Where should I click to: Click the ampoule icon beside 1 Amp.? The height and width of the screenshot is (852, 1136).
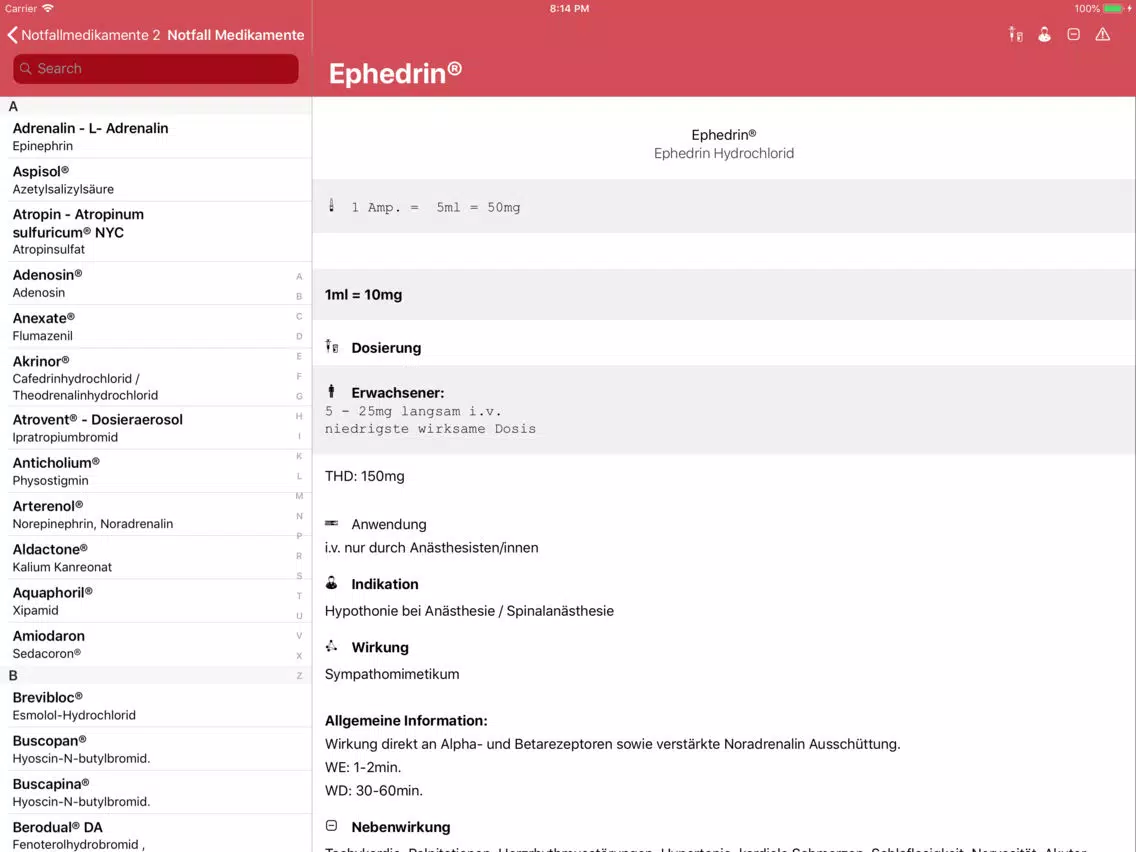click(x=332, y=206)
